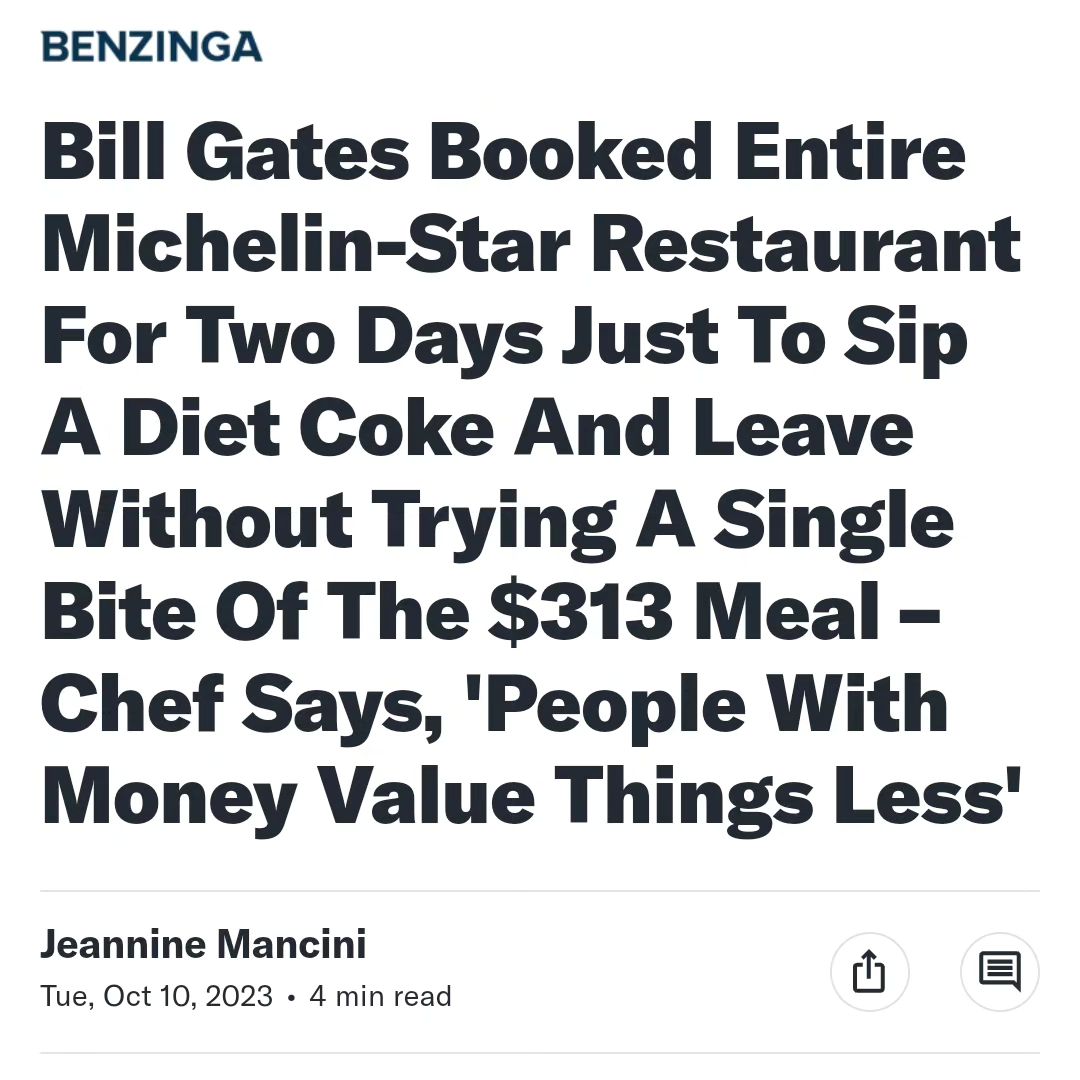1080x1080 pixels.
Task: Click the 4 min read label
Action: (380, 996)
